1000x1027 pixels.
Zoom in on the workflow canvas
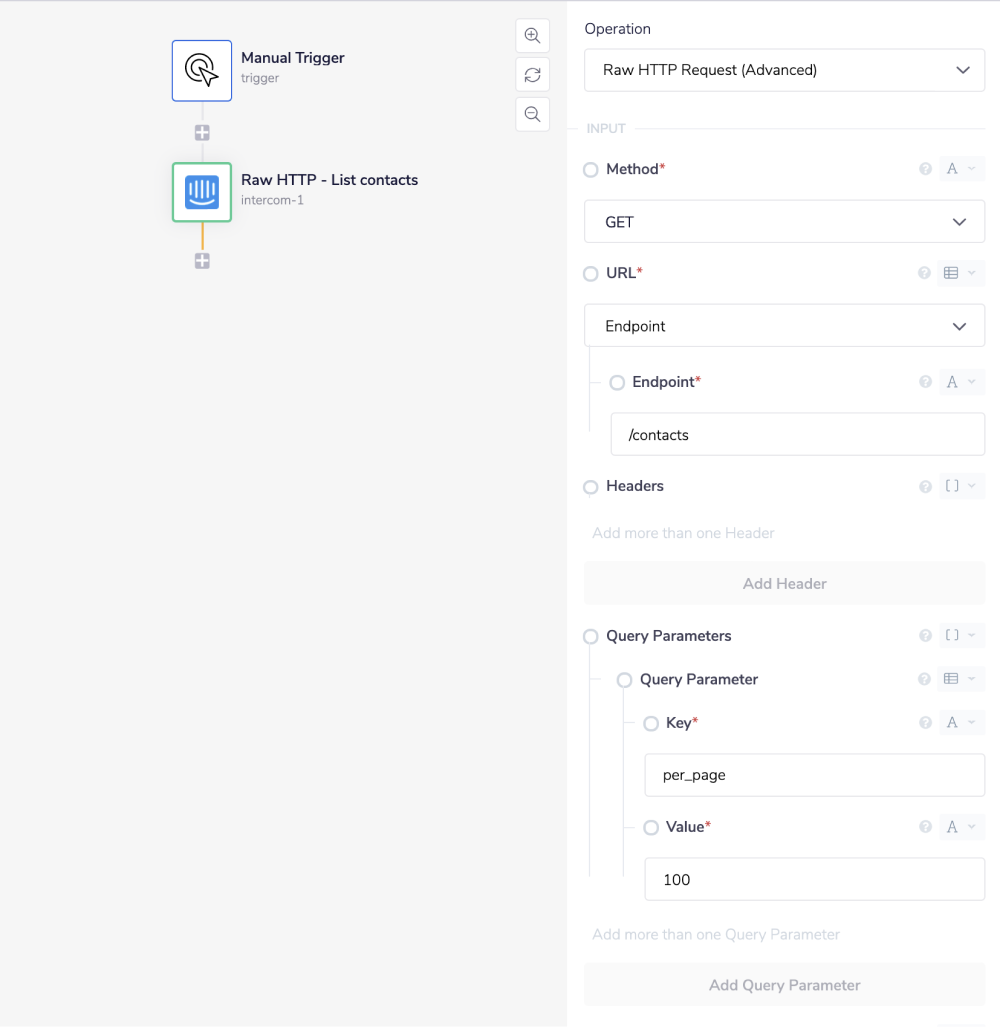(532, 35)
